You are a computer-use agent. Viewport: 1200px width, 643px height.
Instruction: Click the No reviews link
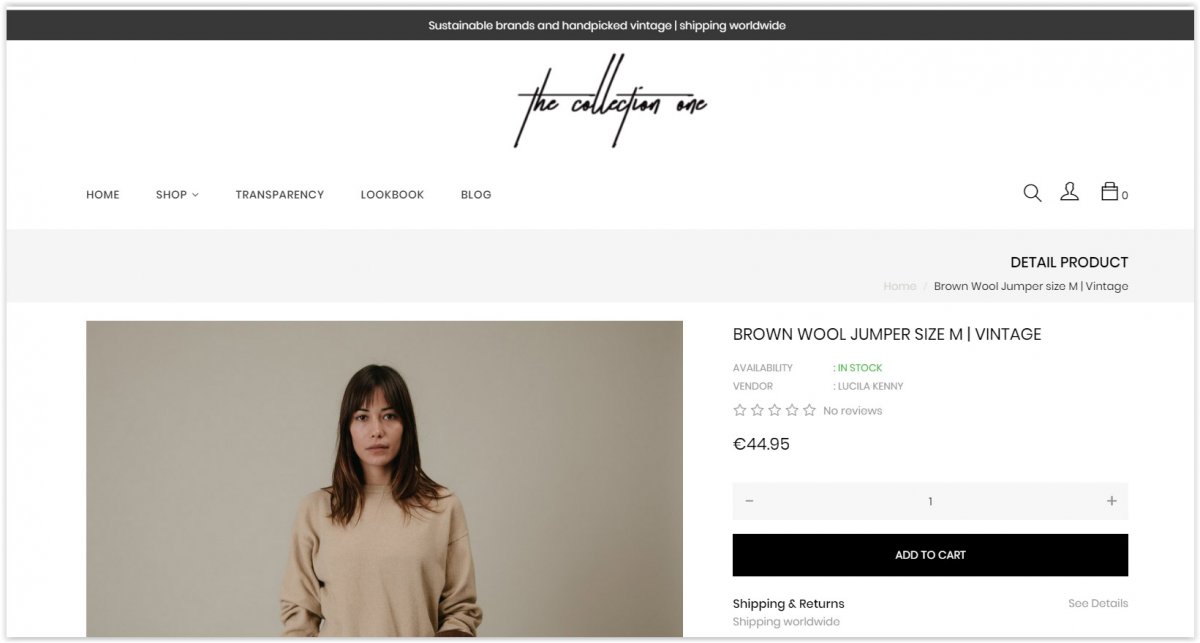click(x=852, y=411)
